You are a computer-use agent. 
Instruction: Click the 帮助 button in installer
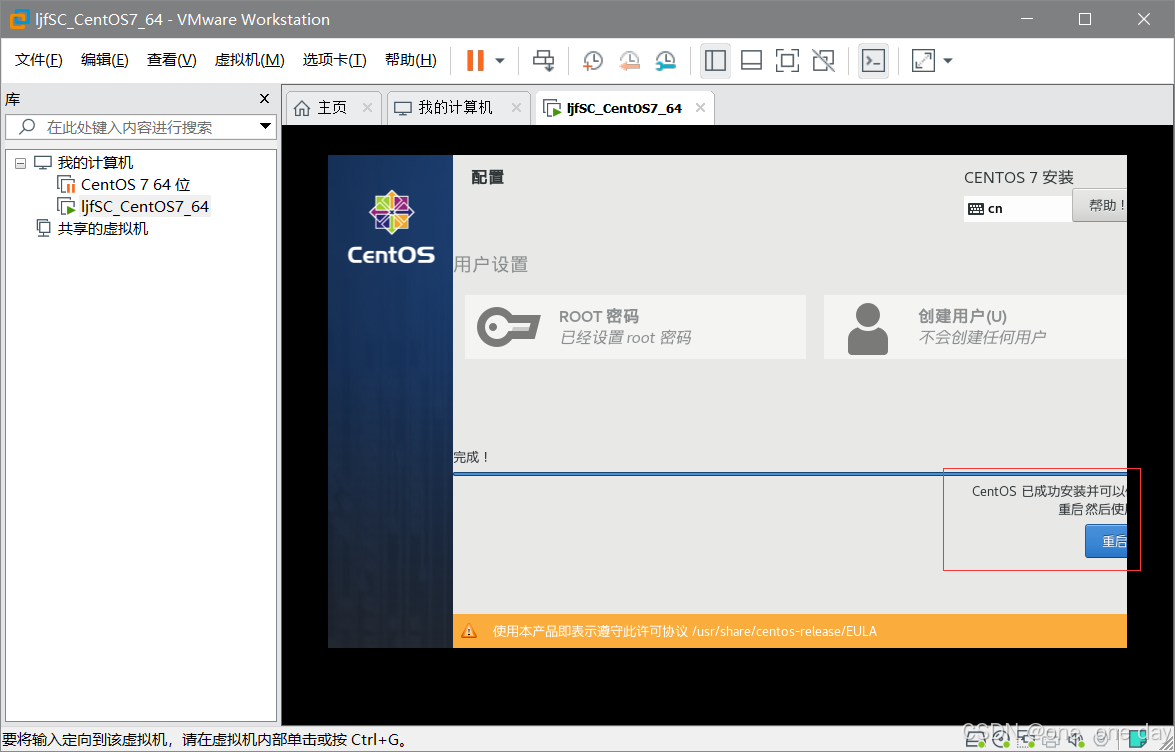point(1100,205)
